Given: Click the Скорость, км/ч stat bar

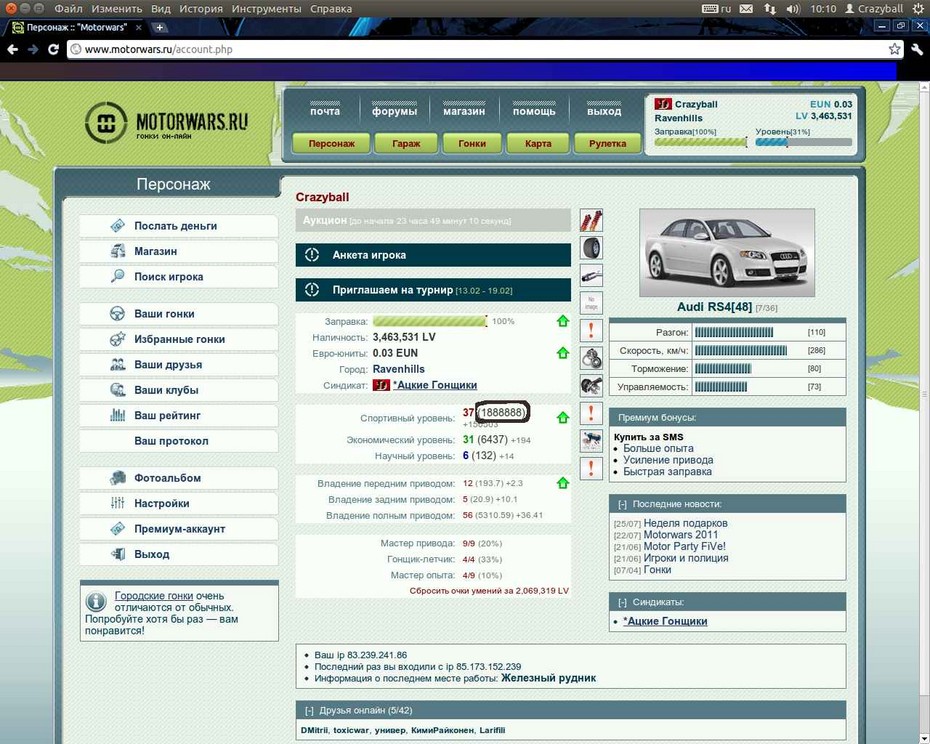Looking at the screenshot, I should (x=741, y=351).
